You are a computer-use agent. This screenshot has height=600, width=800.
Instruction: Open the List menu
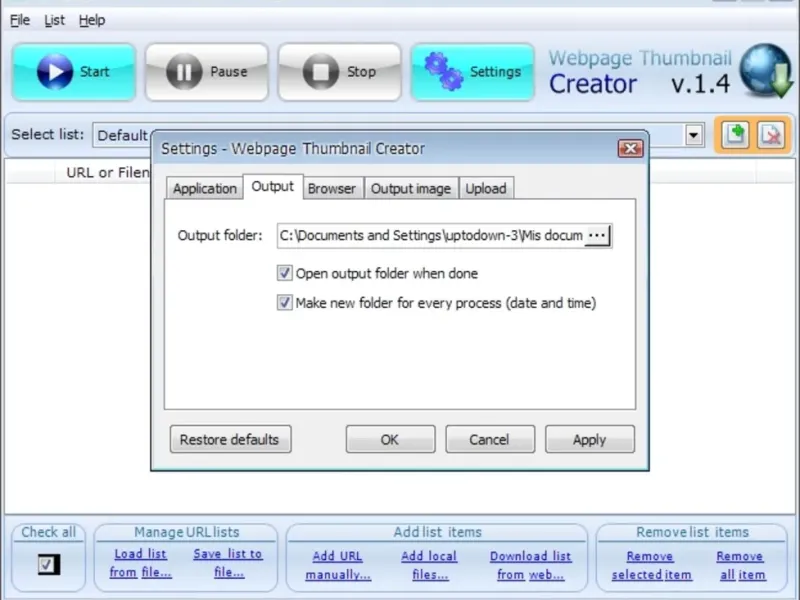54,20
